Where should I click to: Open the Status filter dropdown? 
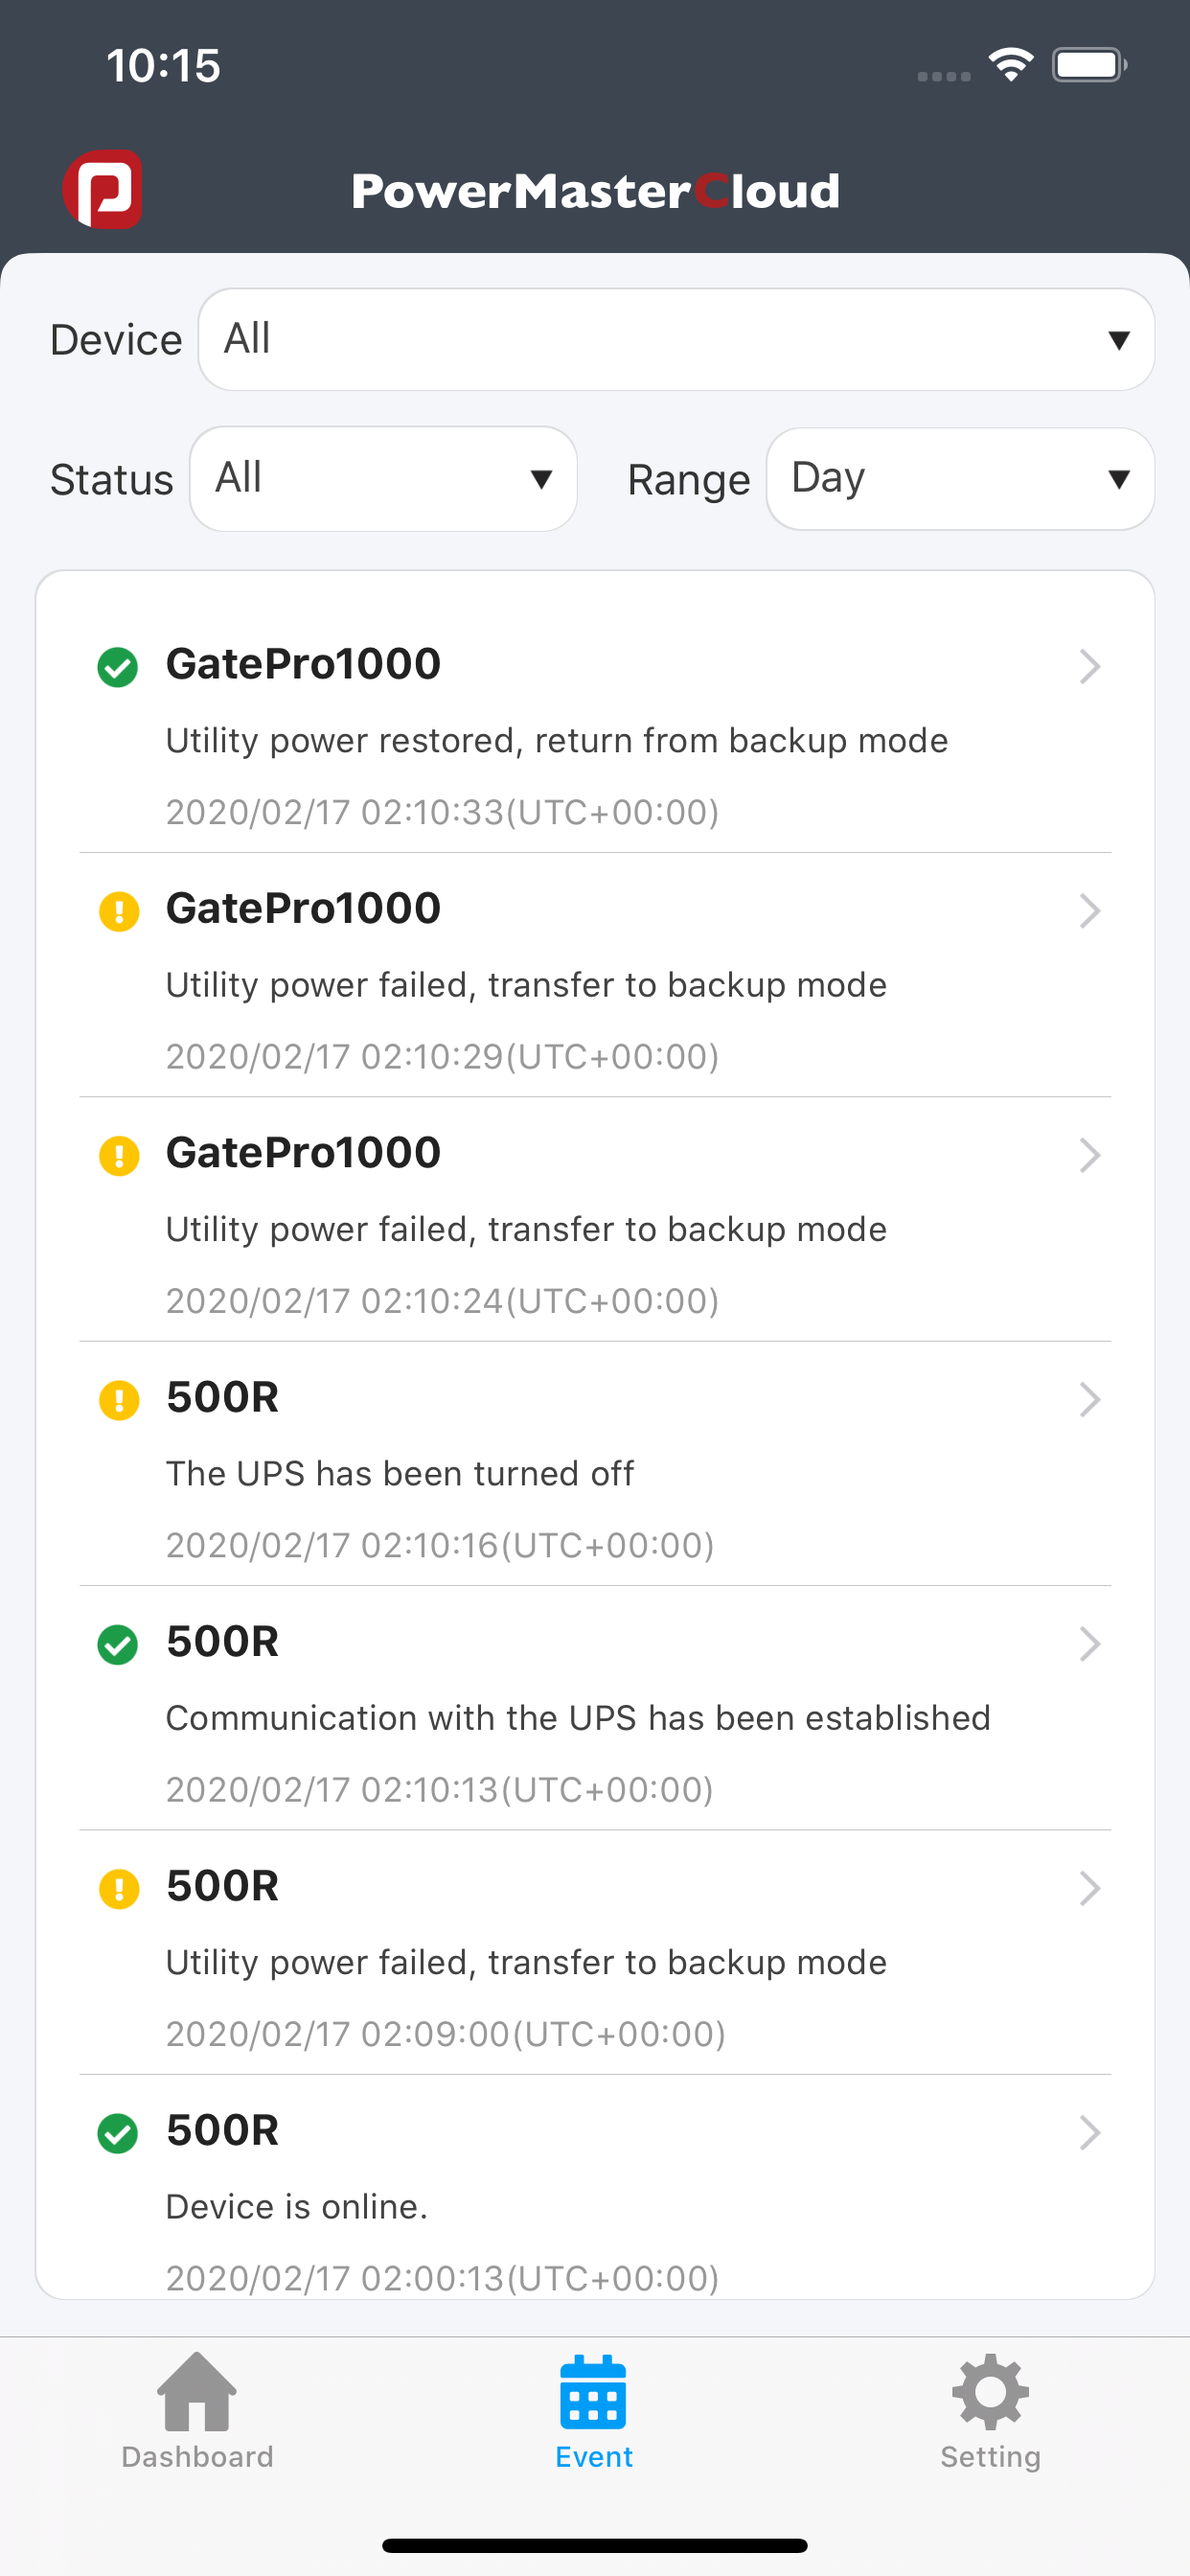click(x=383, y=478)
